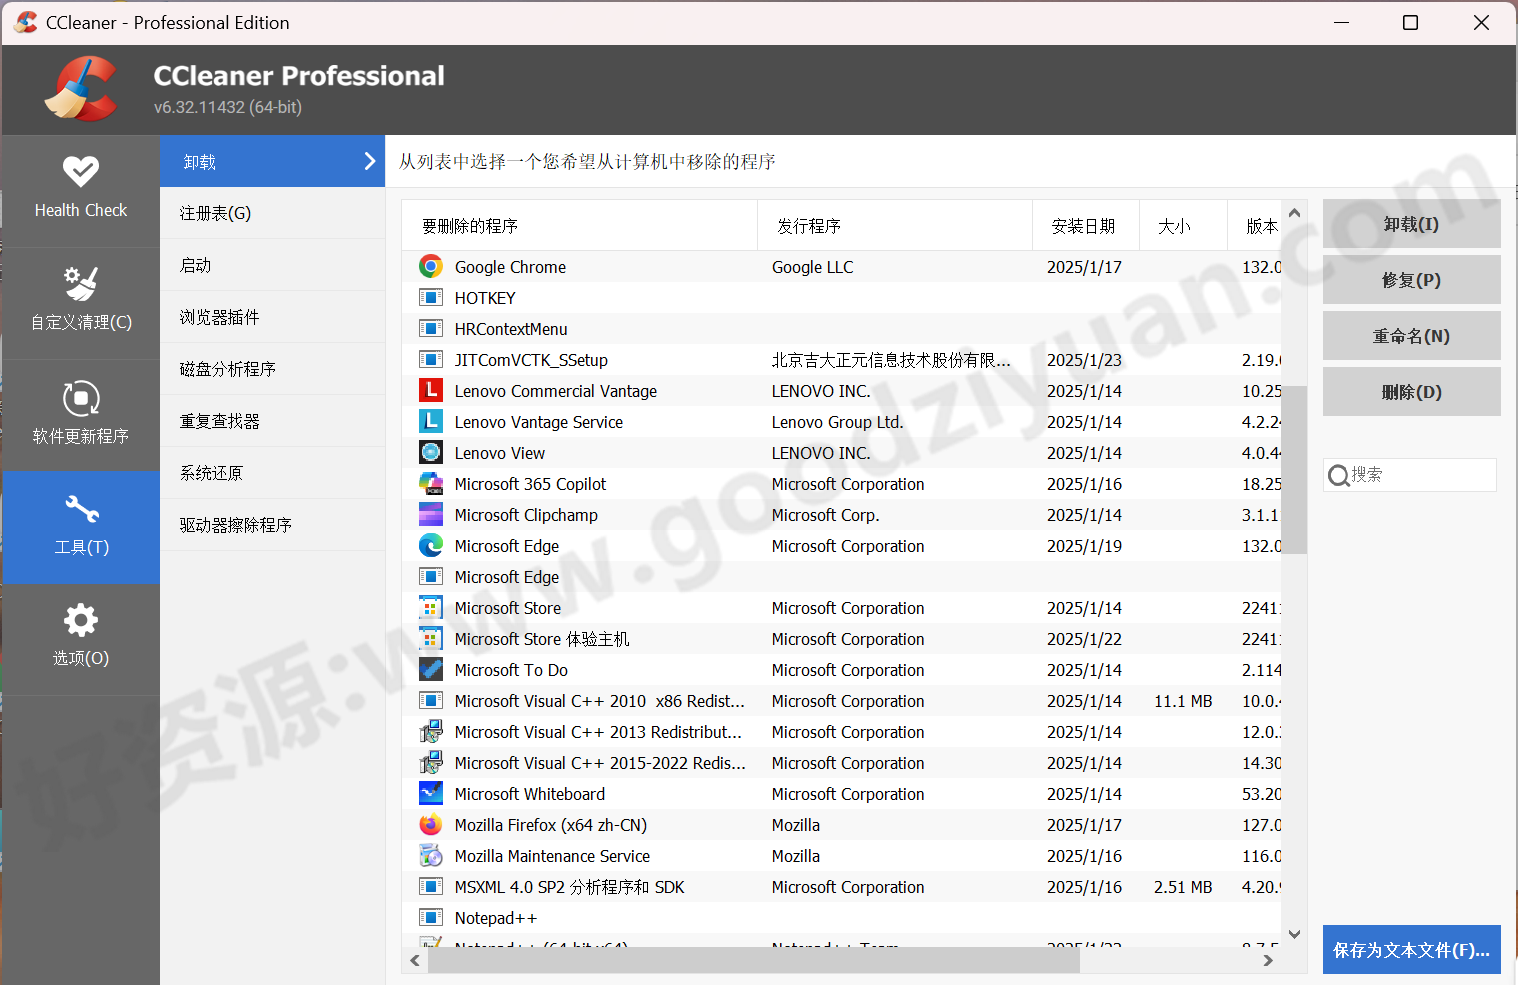Image resolution: width=1518 pixels, height=985 pixels.
Task: Expand the 卸载 section via its chevron arrow
Action: click(x=369, y=160)
